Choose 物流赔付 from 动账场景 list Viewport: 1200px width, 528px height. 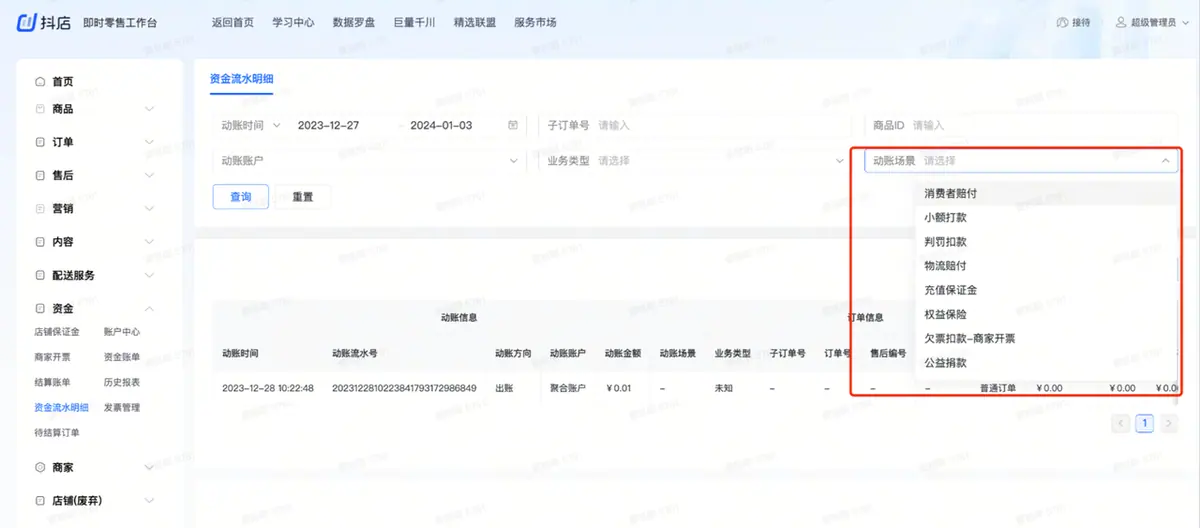1046,266
